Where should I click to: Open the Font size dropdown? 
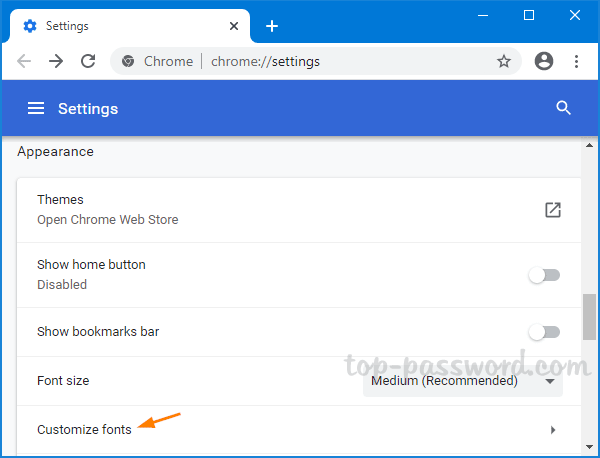(x=463, y=381)
